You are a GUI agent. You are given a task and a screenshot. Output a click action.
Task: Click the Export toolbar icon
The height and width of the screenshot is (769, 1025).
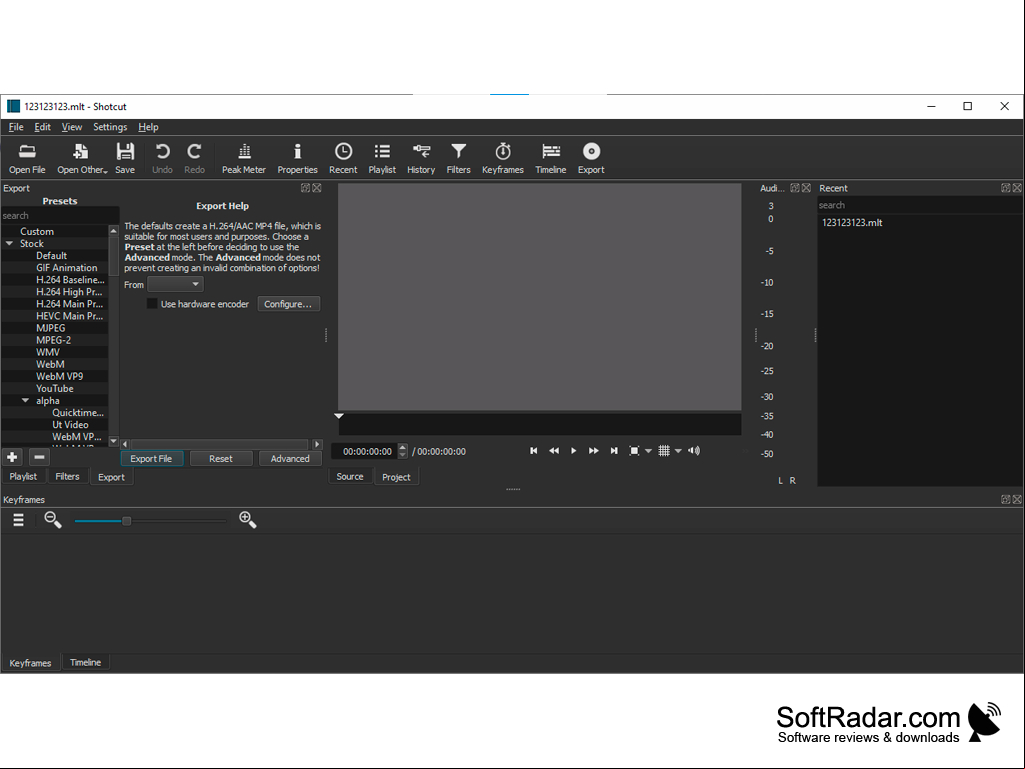(x=591, y=159)
